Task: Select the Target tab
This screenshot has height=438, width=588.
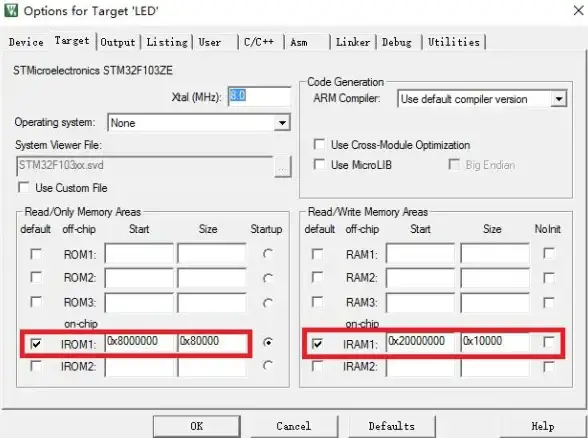Action: point(72,40)
